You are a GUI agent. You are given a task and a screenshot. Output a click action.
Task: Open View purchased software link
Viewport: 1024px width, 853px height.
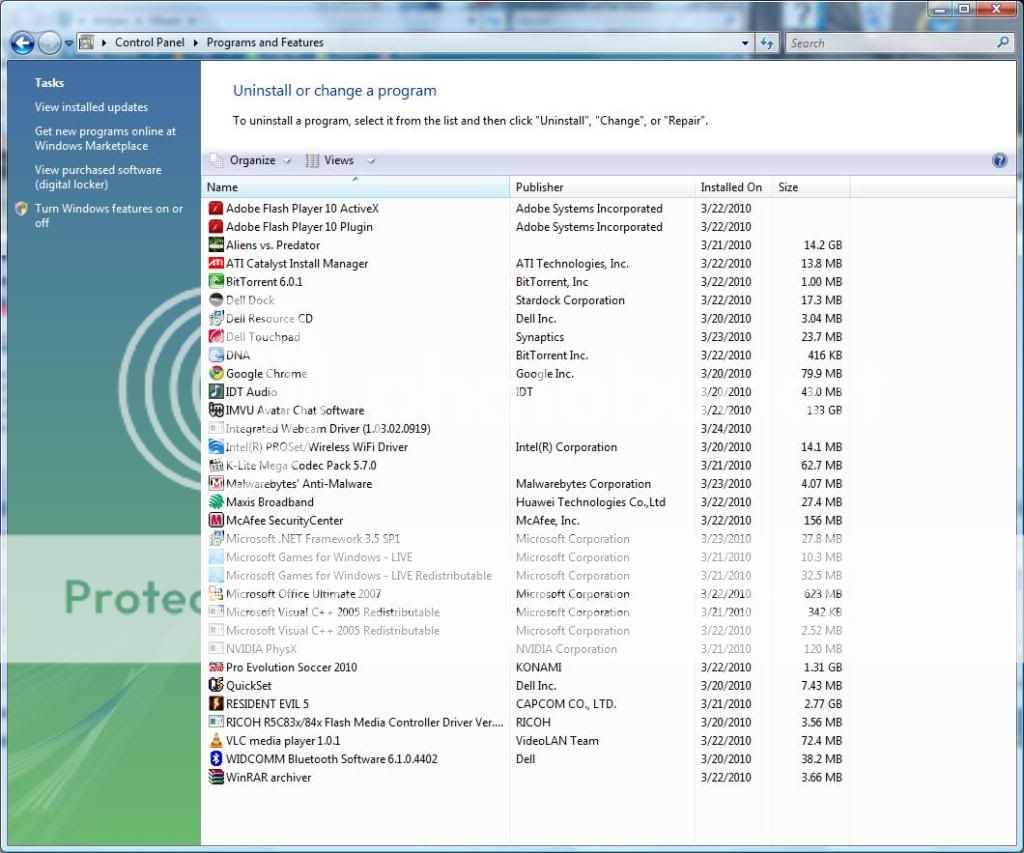click(x=98, y=177)
